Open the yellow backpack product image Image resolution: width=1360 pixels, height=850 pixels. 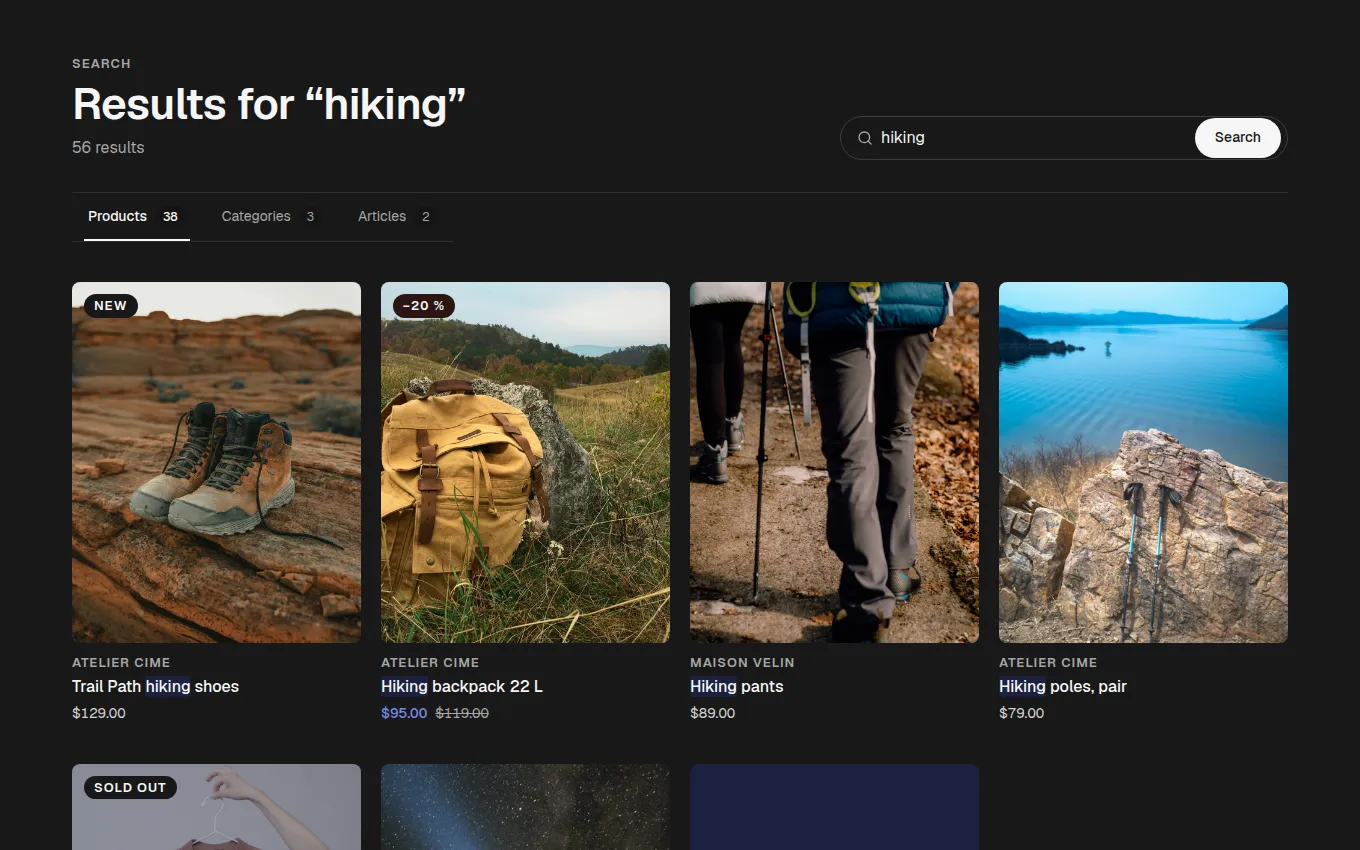(525, 462)
